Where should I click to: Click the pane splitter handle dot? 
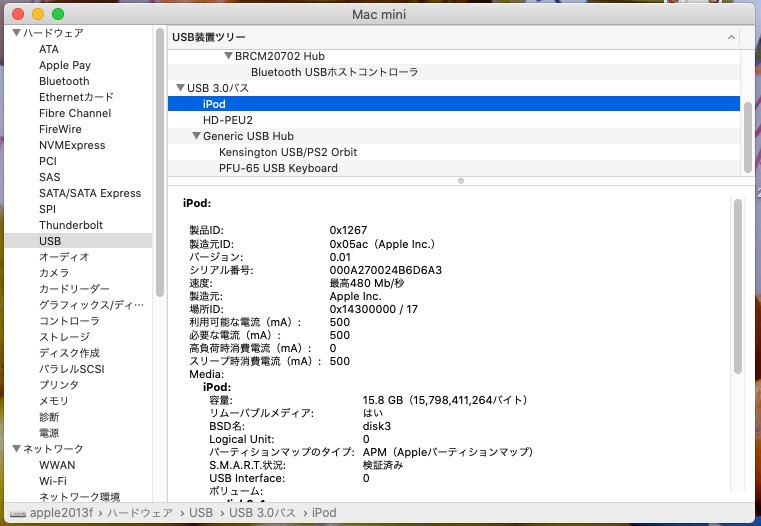[461, 181]
